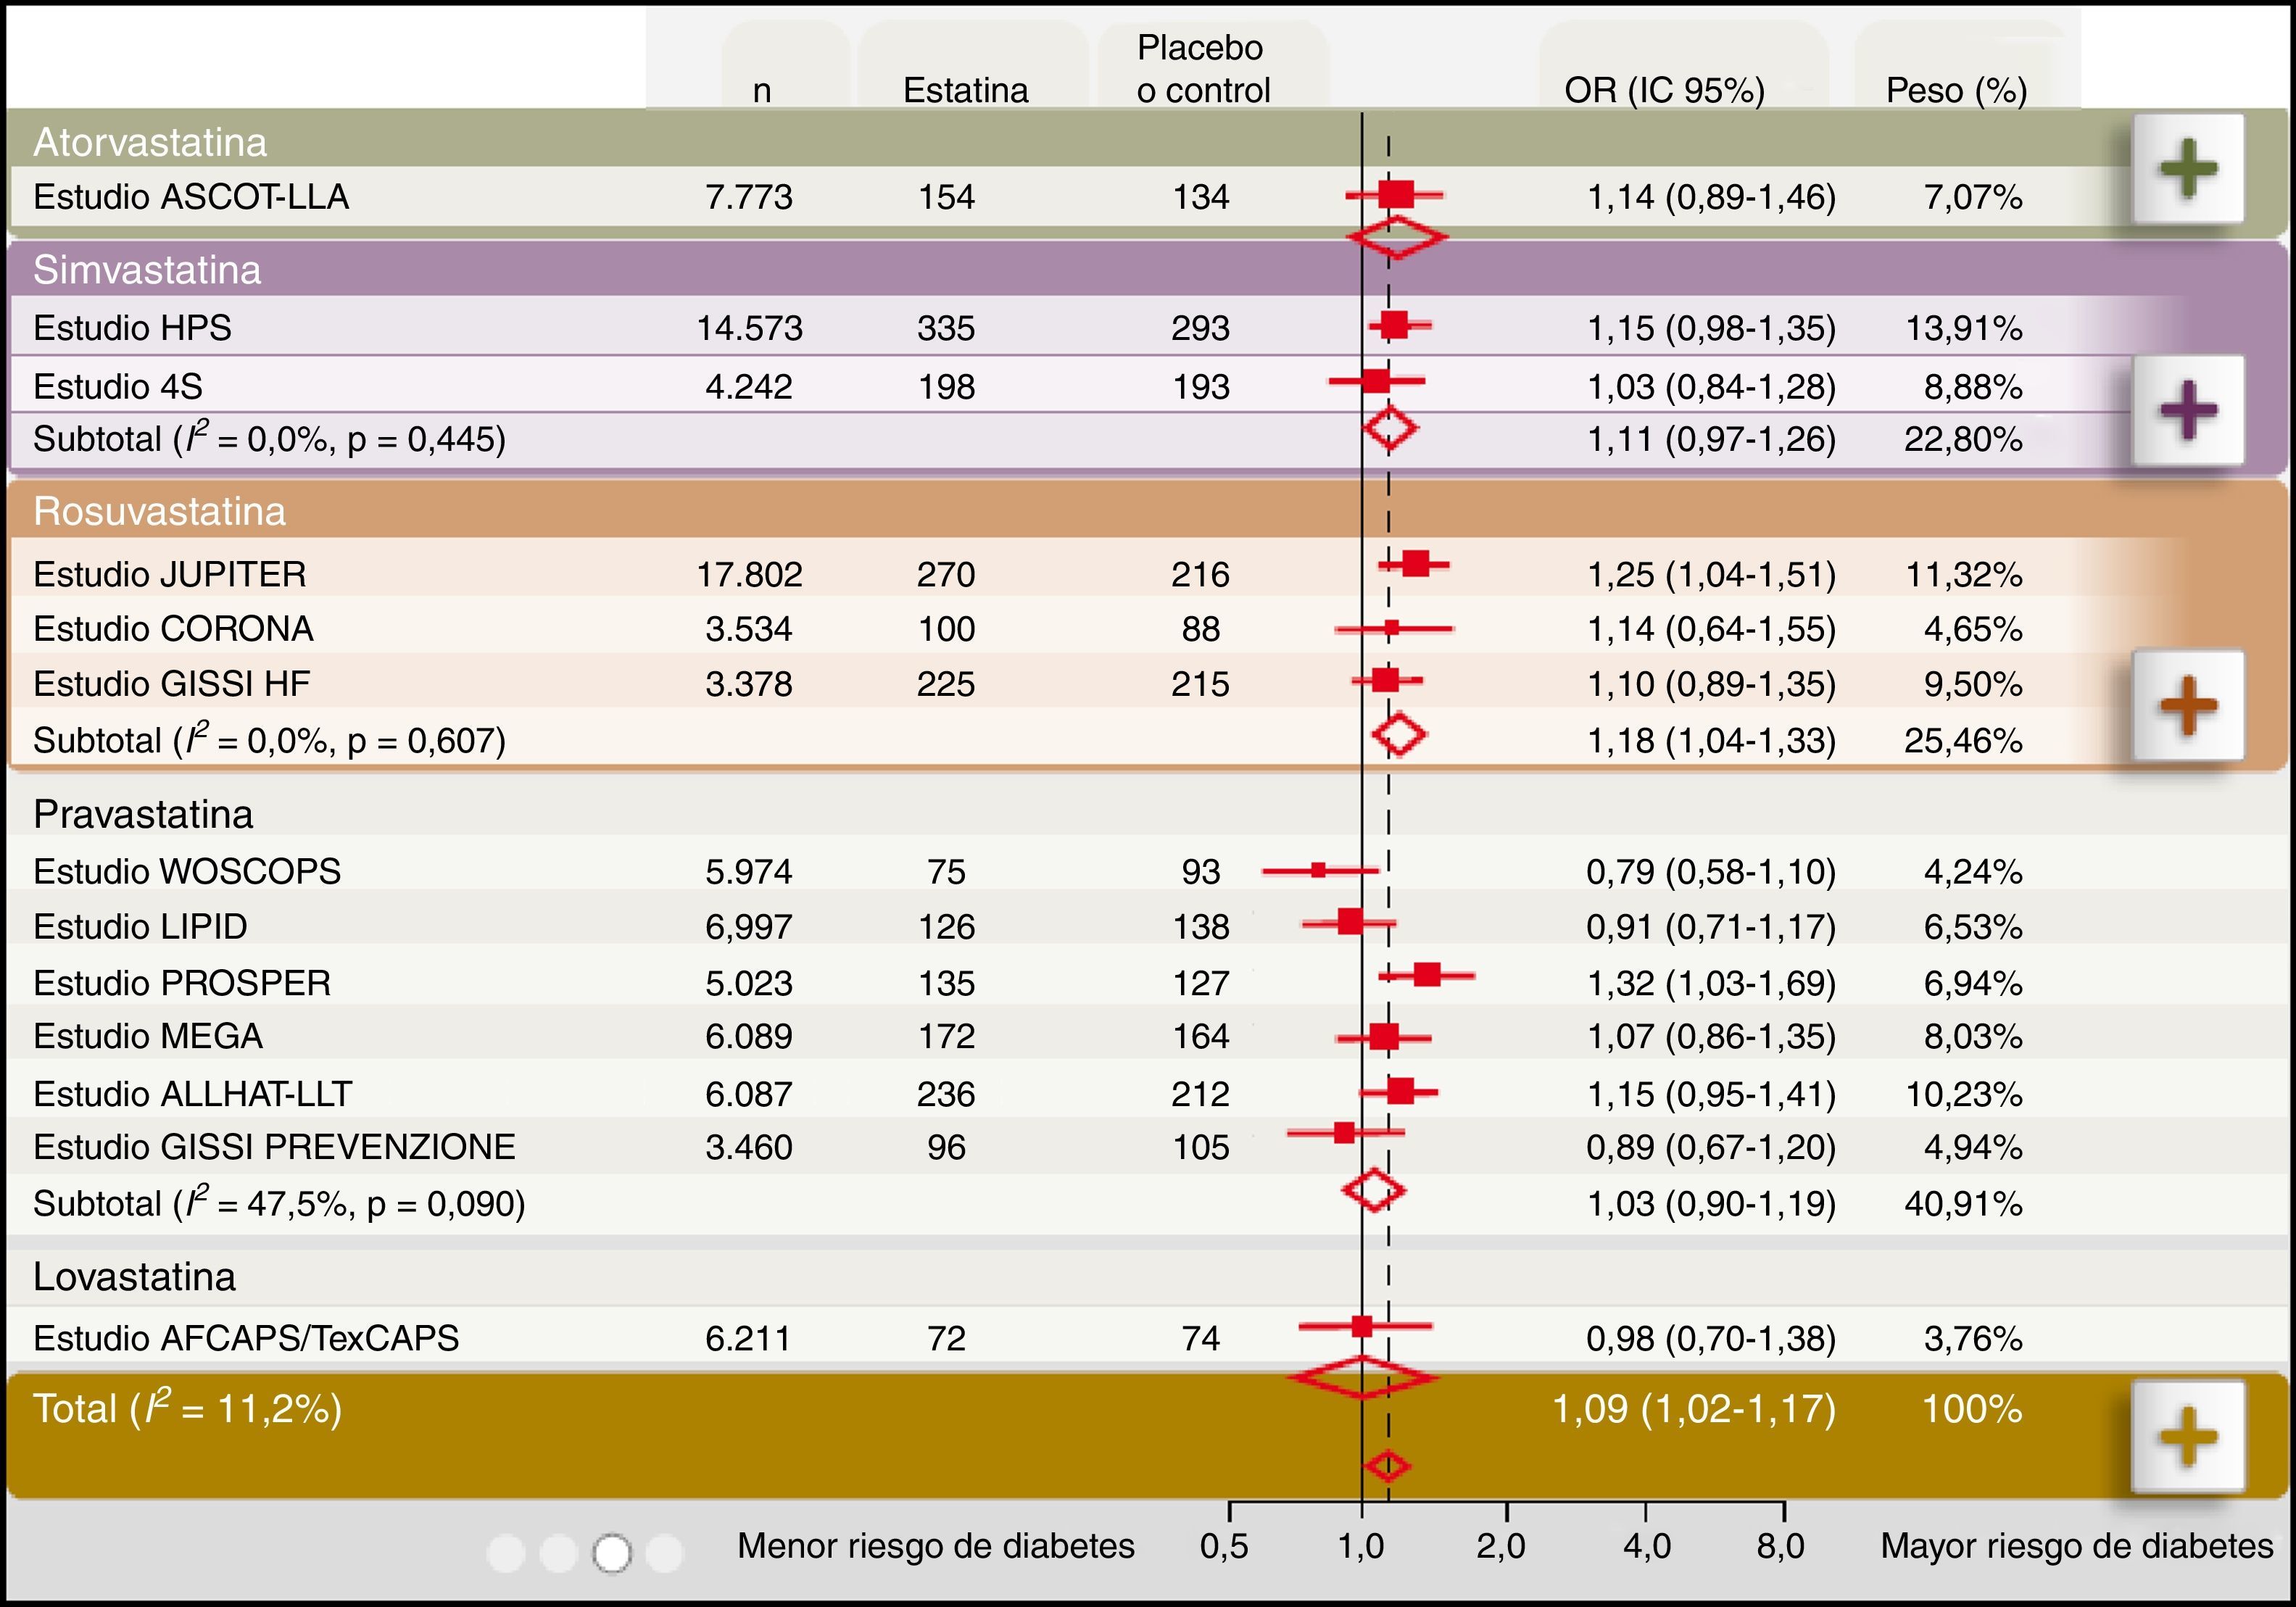
Task: Click the Estudio PROSPER red square marker
Action: pyautogui.click(x=1427, y=974)
